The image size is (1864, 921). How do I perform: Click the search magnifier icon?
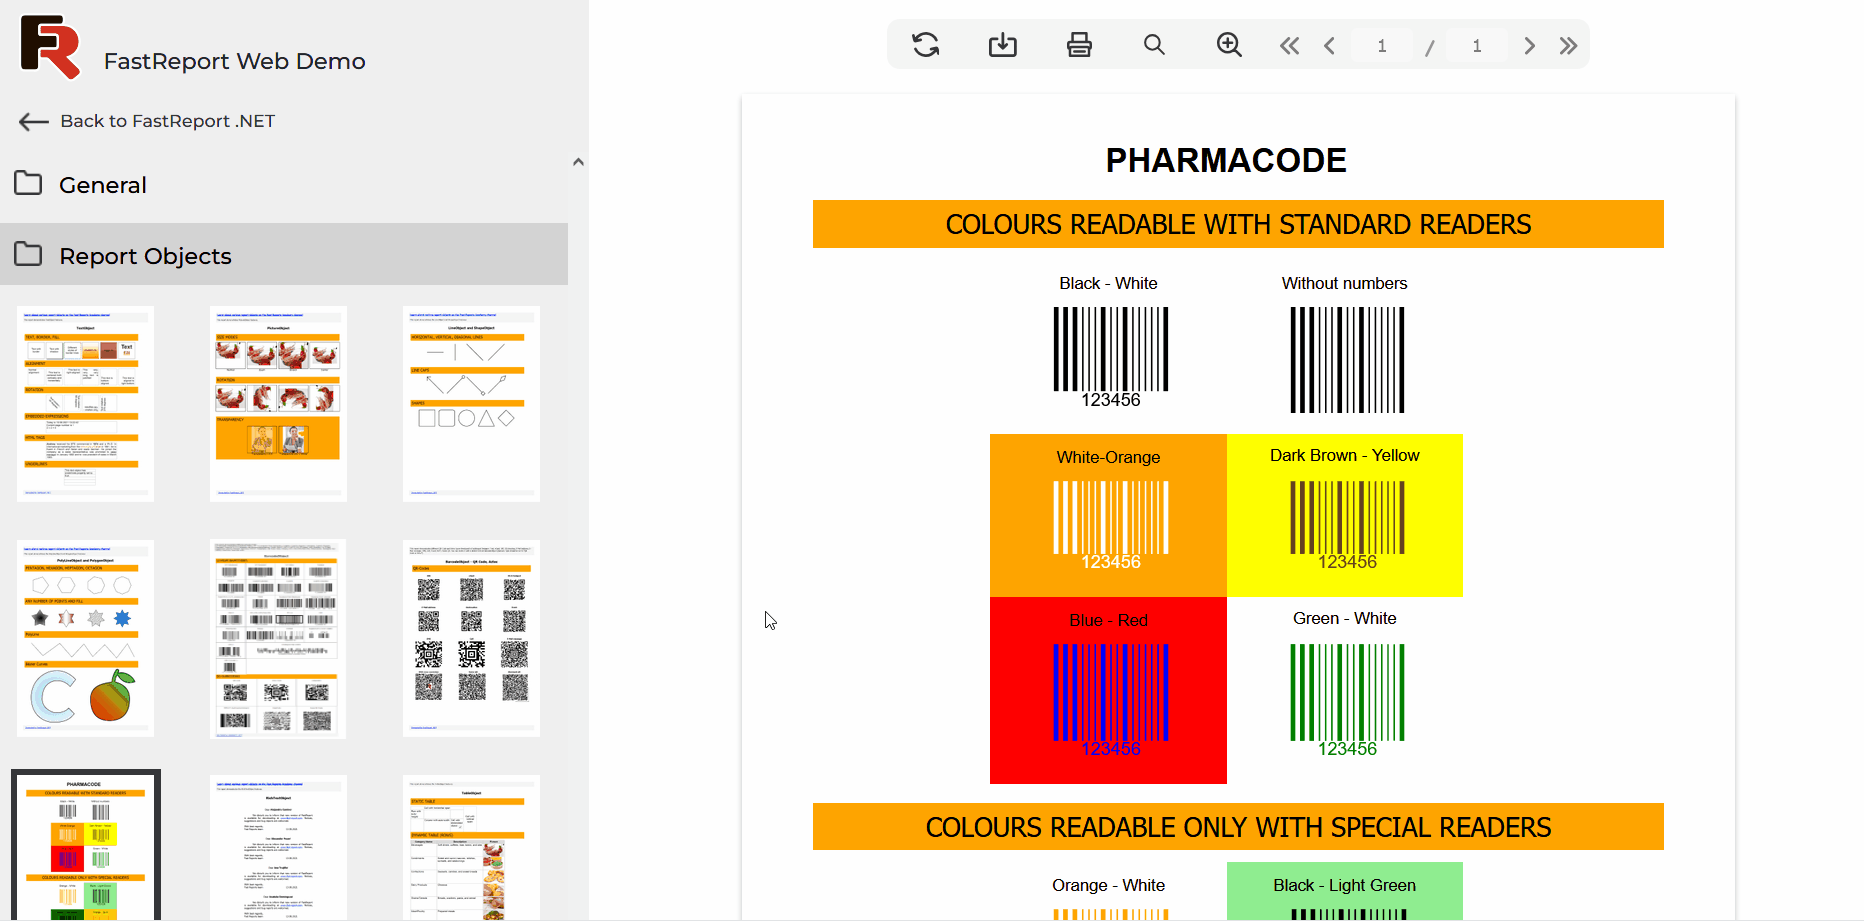click(x=1154, y=45)
